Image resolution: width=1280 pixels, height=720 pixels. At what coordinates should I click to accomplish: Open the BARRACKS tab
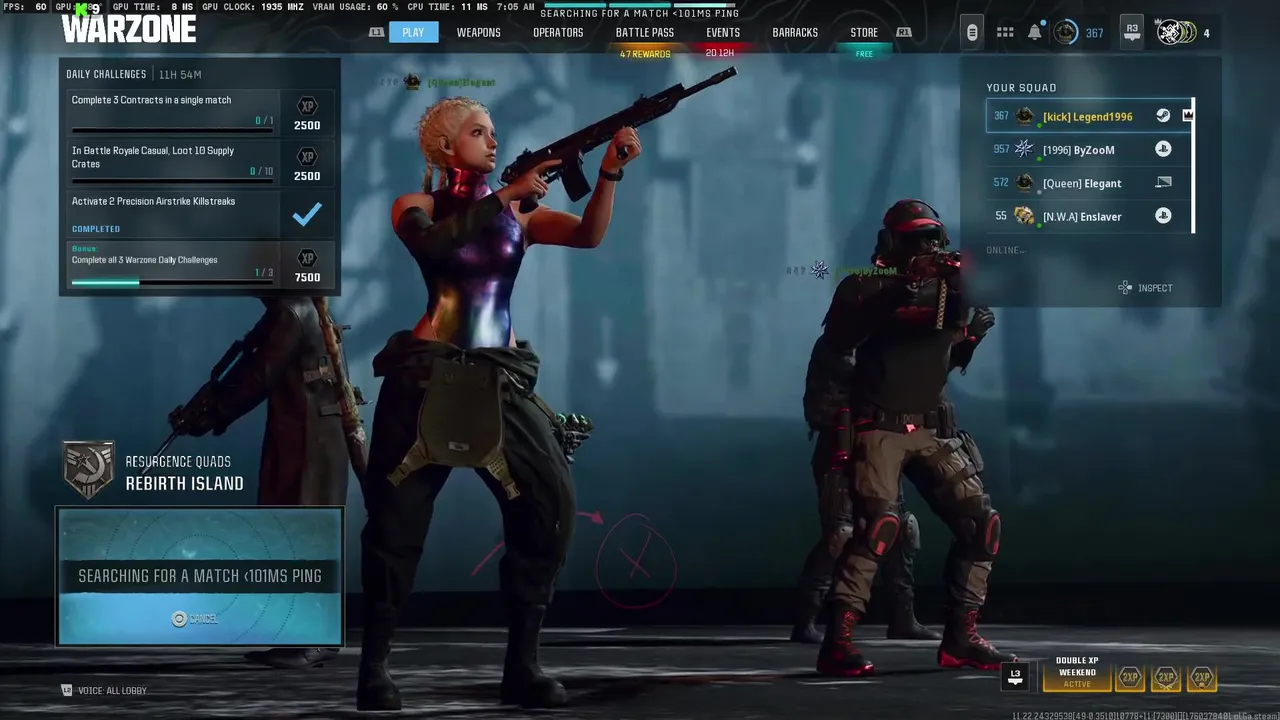[795, 32]
